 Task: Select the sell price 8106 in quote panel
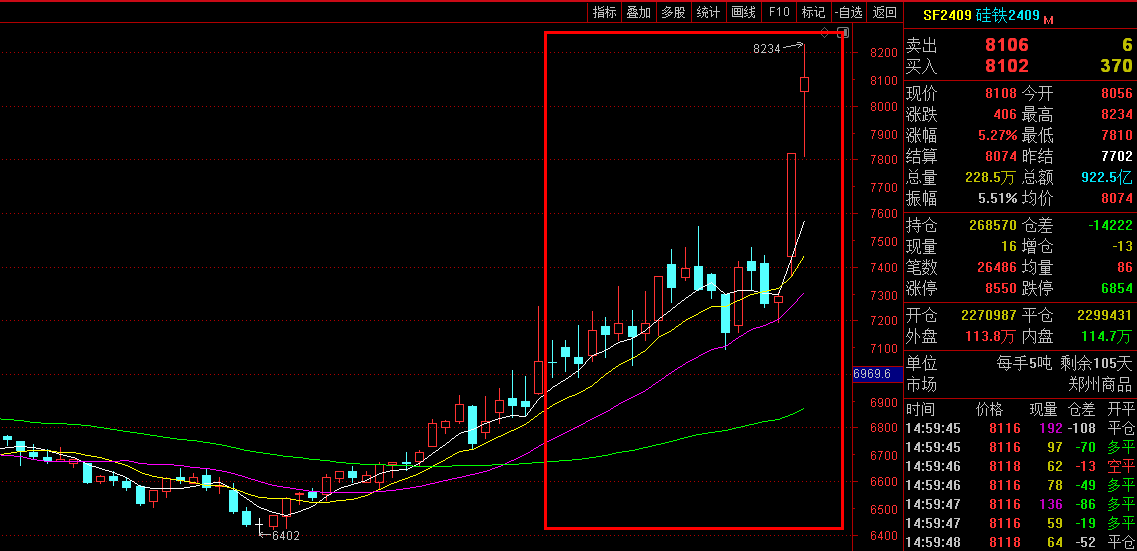(1006, 45)
